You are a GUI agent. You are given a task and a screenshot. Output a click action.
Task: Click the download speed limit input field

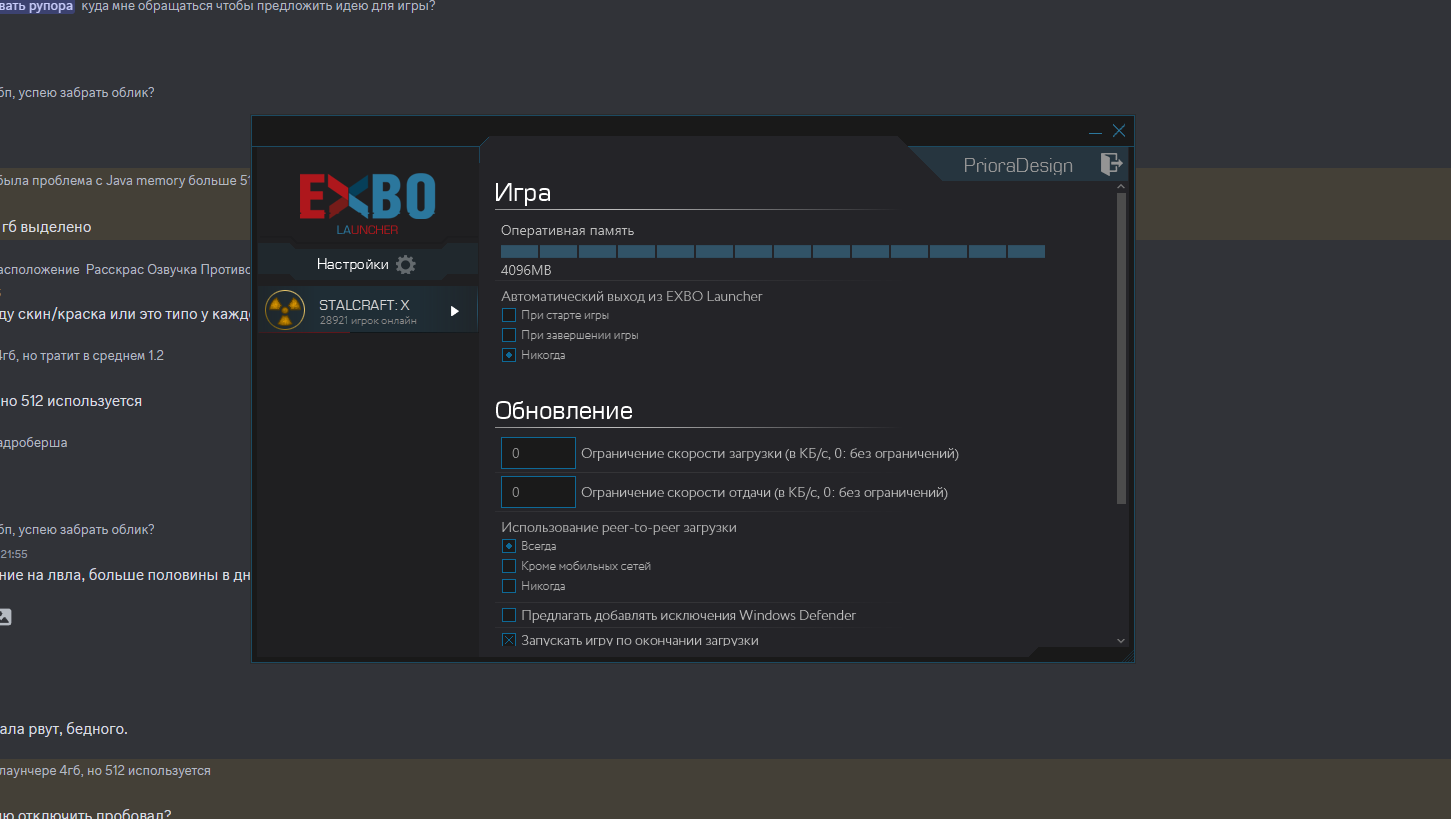538,453
